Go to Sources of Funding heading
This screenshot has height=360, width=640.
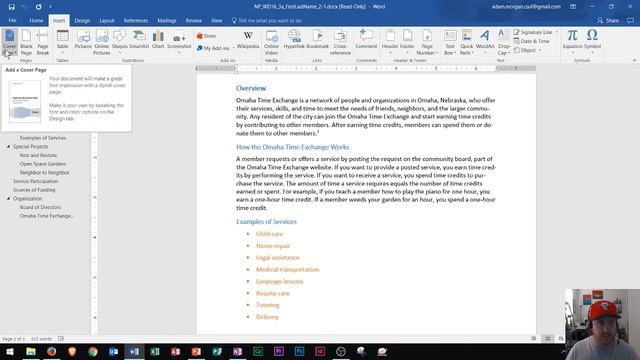34,190
